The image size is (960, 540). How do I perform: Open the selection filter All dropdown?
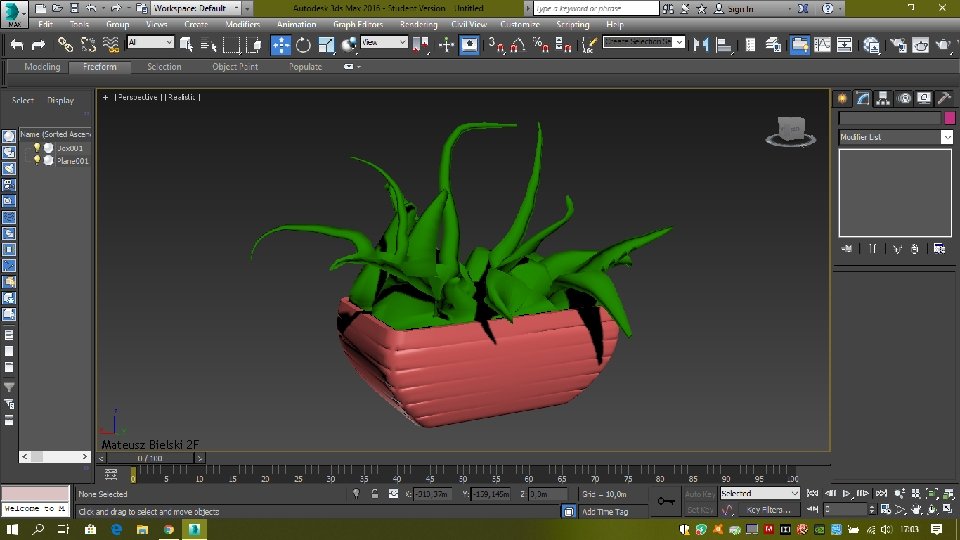tap(150, 43)
